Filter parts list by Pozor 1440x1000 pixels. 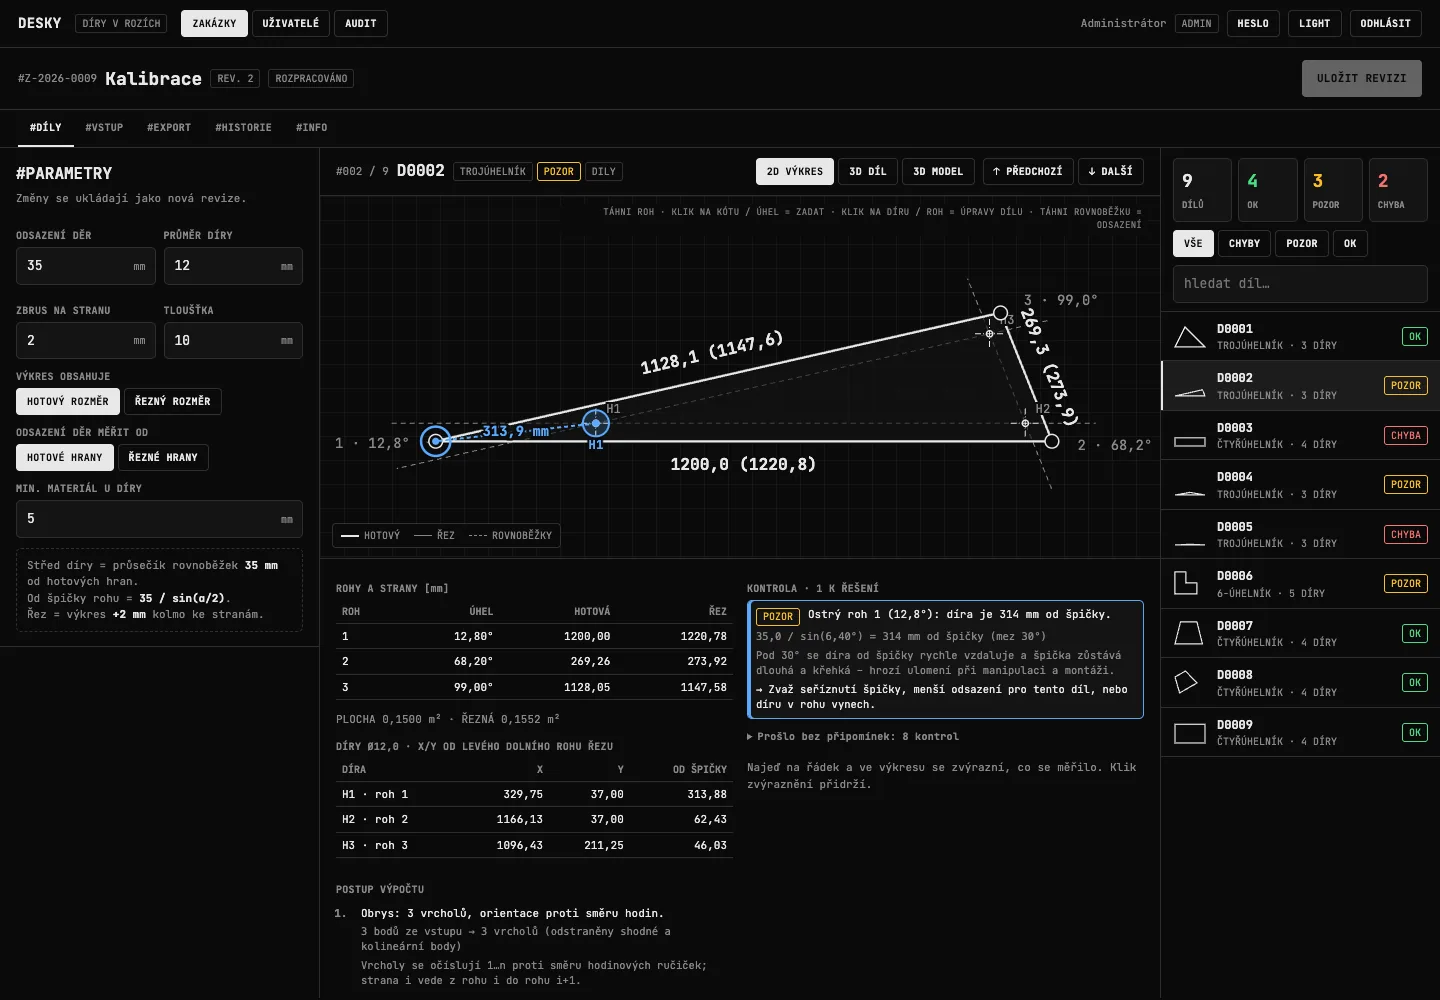[1302, 243]
